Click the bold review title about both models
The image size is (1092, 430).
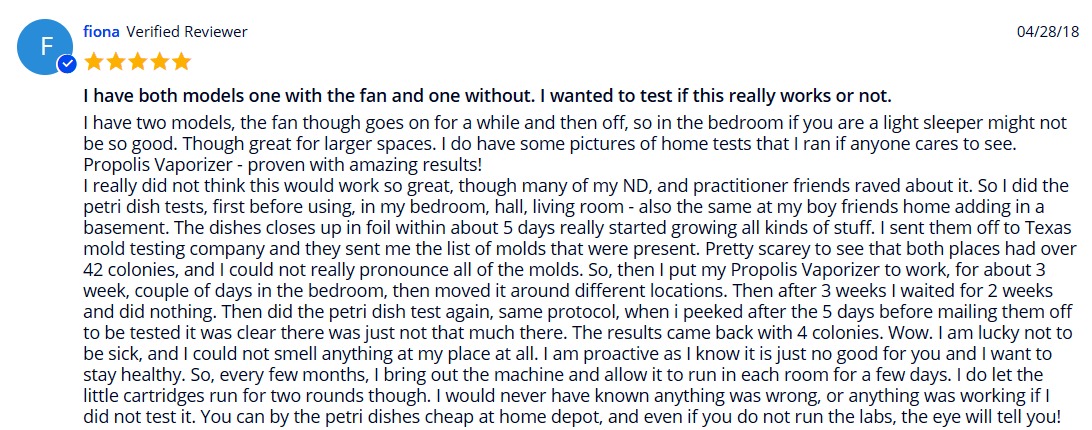tap(488, 95)
